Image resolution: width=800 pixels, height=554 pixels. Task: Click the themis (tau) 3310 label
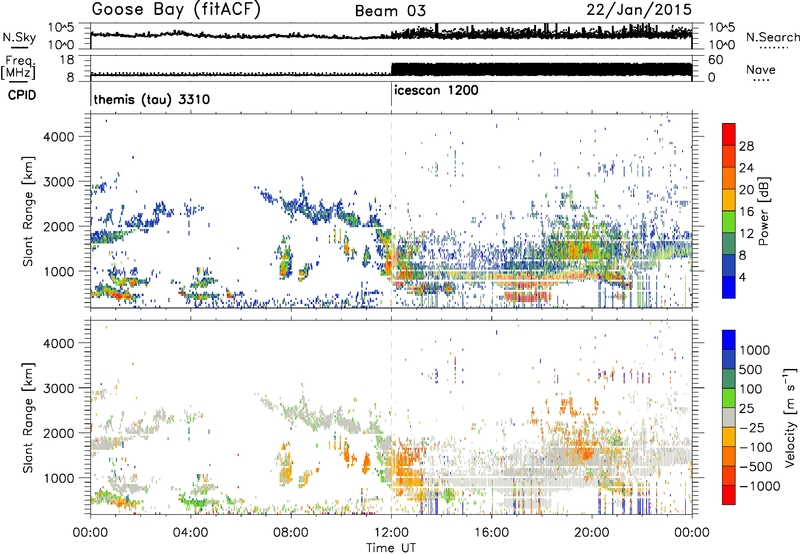coord(152,99)
